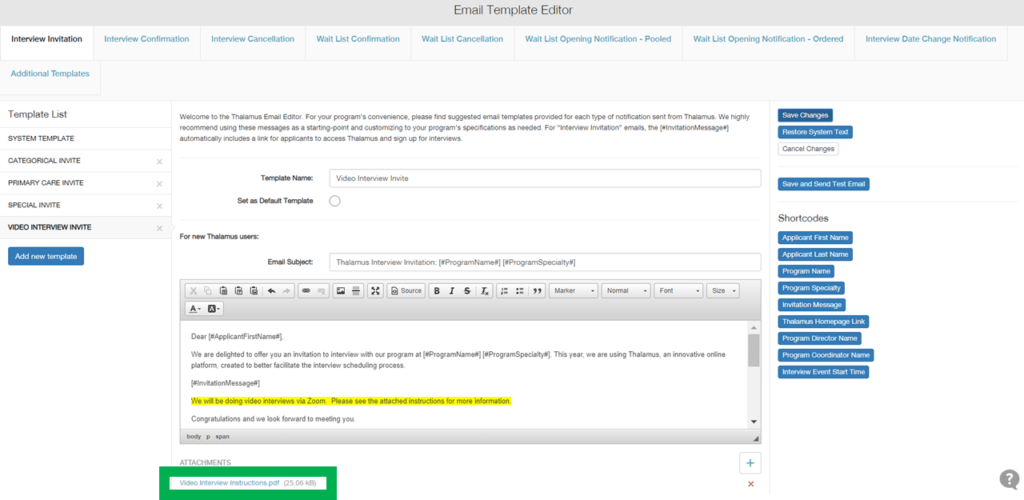The height and width of the screenshot is (500, 1024).
Task: Open the Additional Templates tab
Action: pyautogui.click(x=50, y=74)
